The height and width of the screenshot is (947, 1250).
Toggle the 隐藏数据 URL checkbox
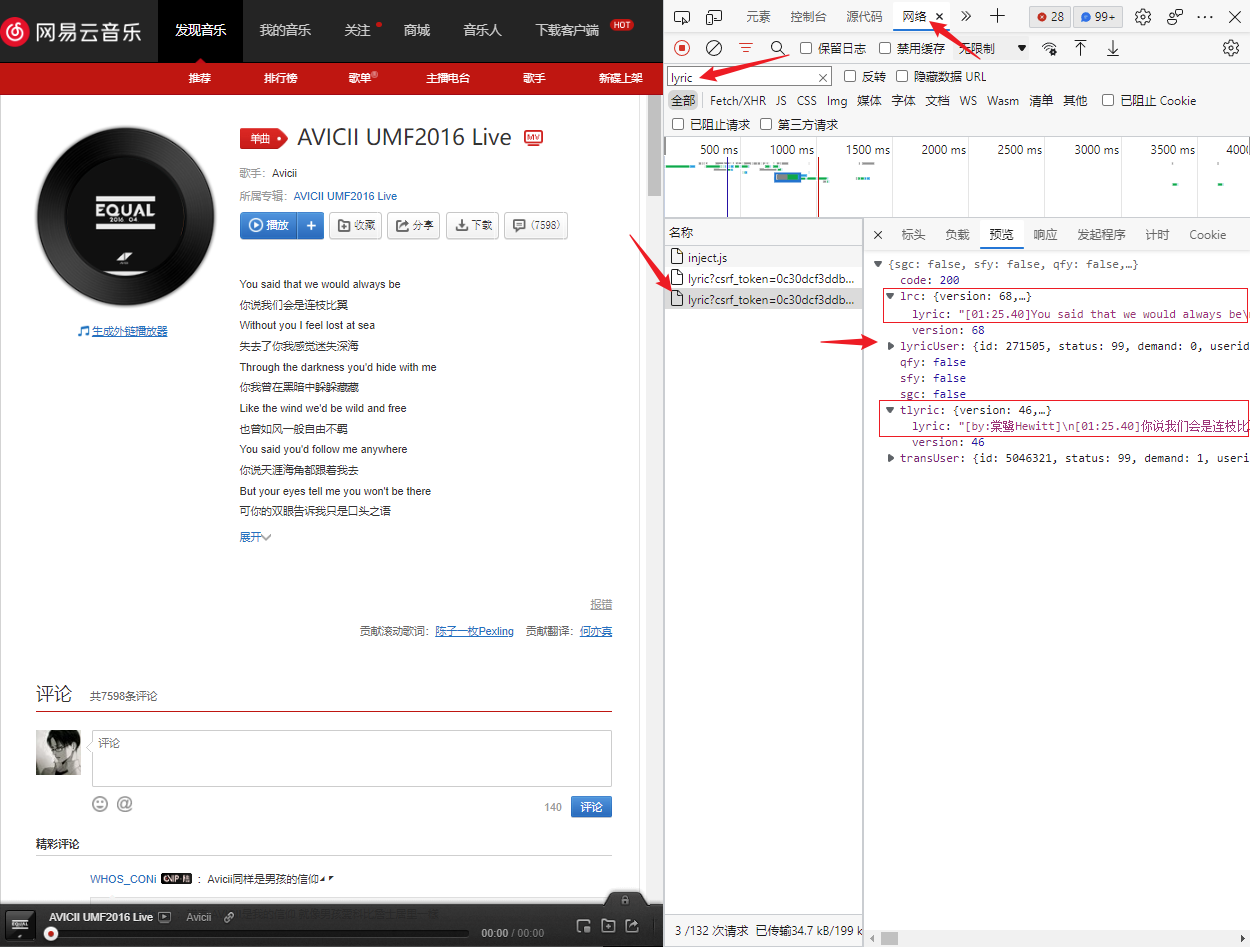903,76
